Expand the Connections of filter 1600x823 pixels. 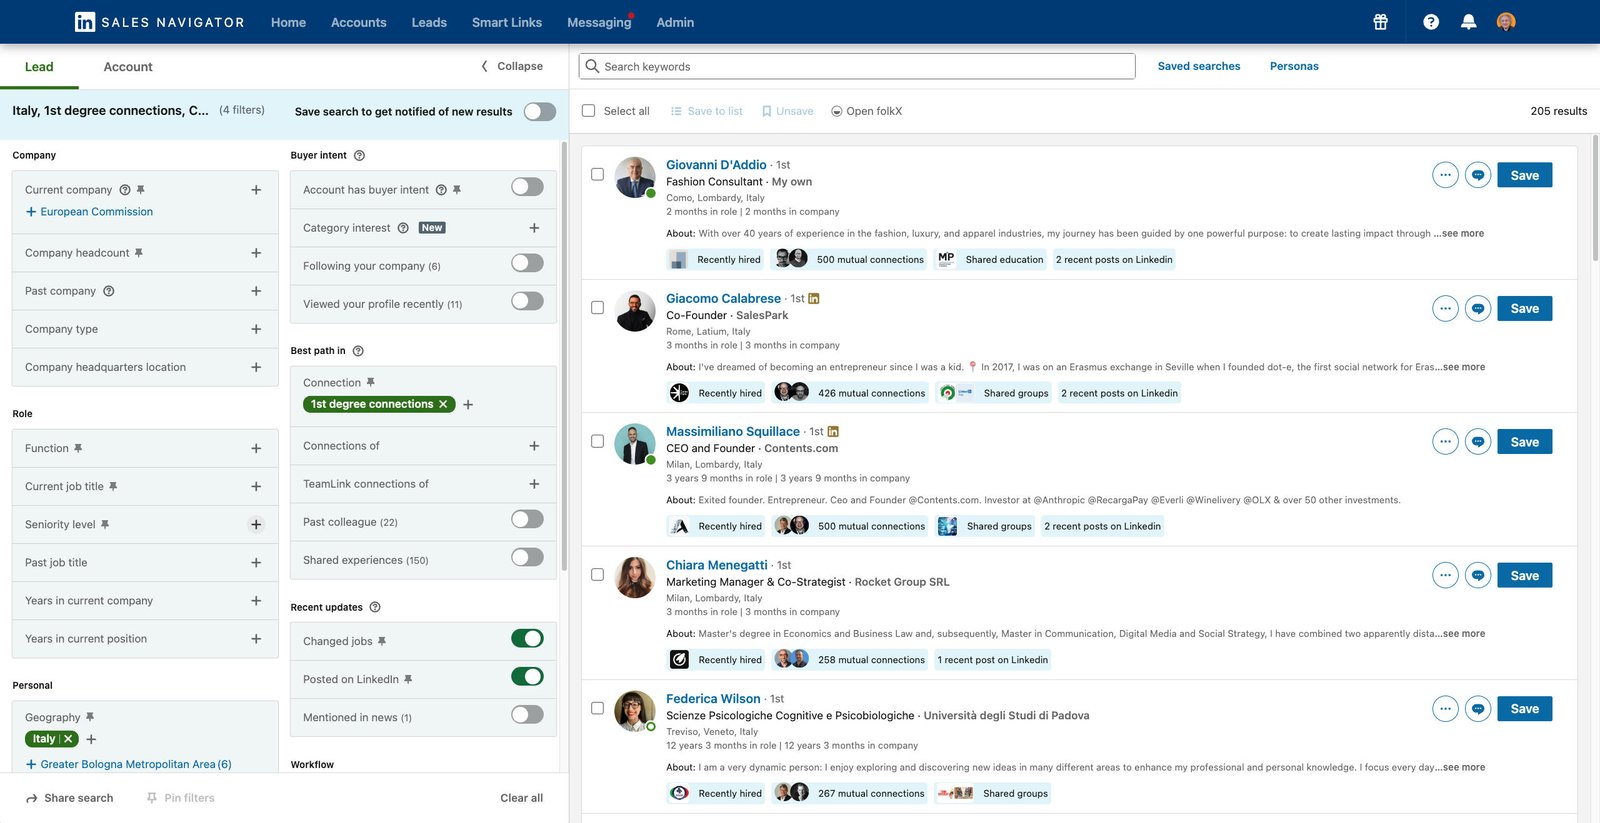534,446
